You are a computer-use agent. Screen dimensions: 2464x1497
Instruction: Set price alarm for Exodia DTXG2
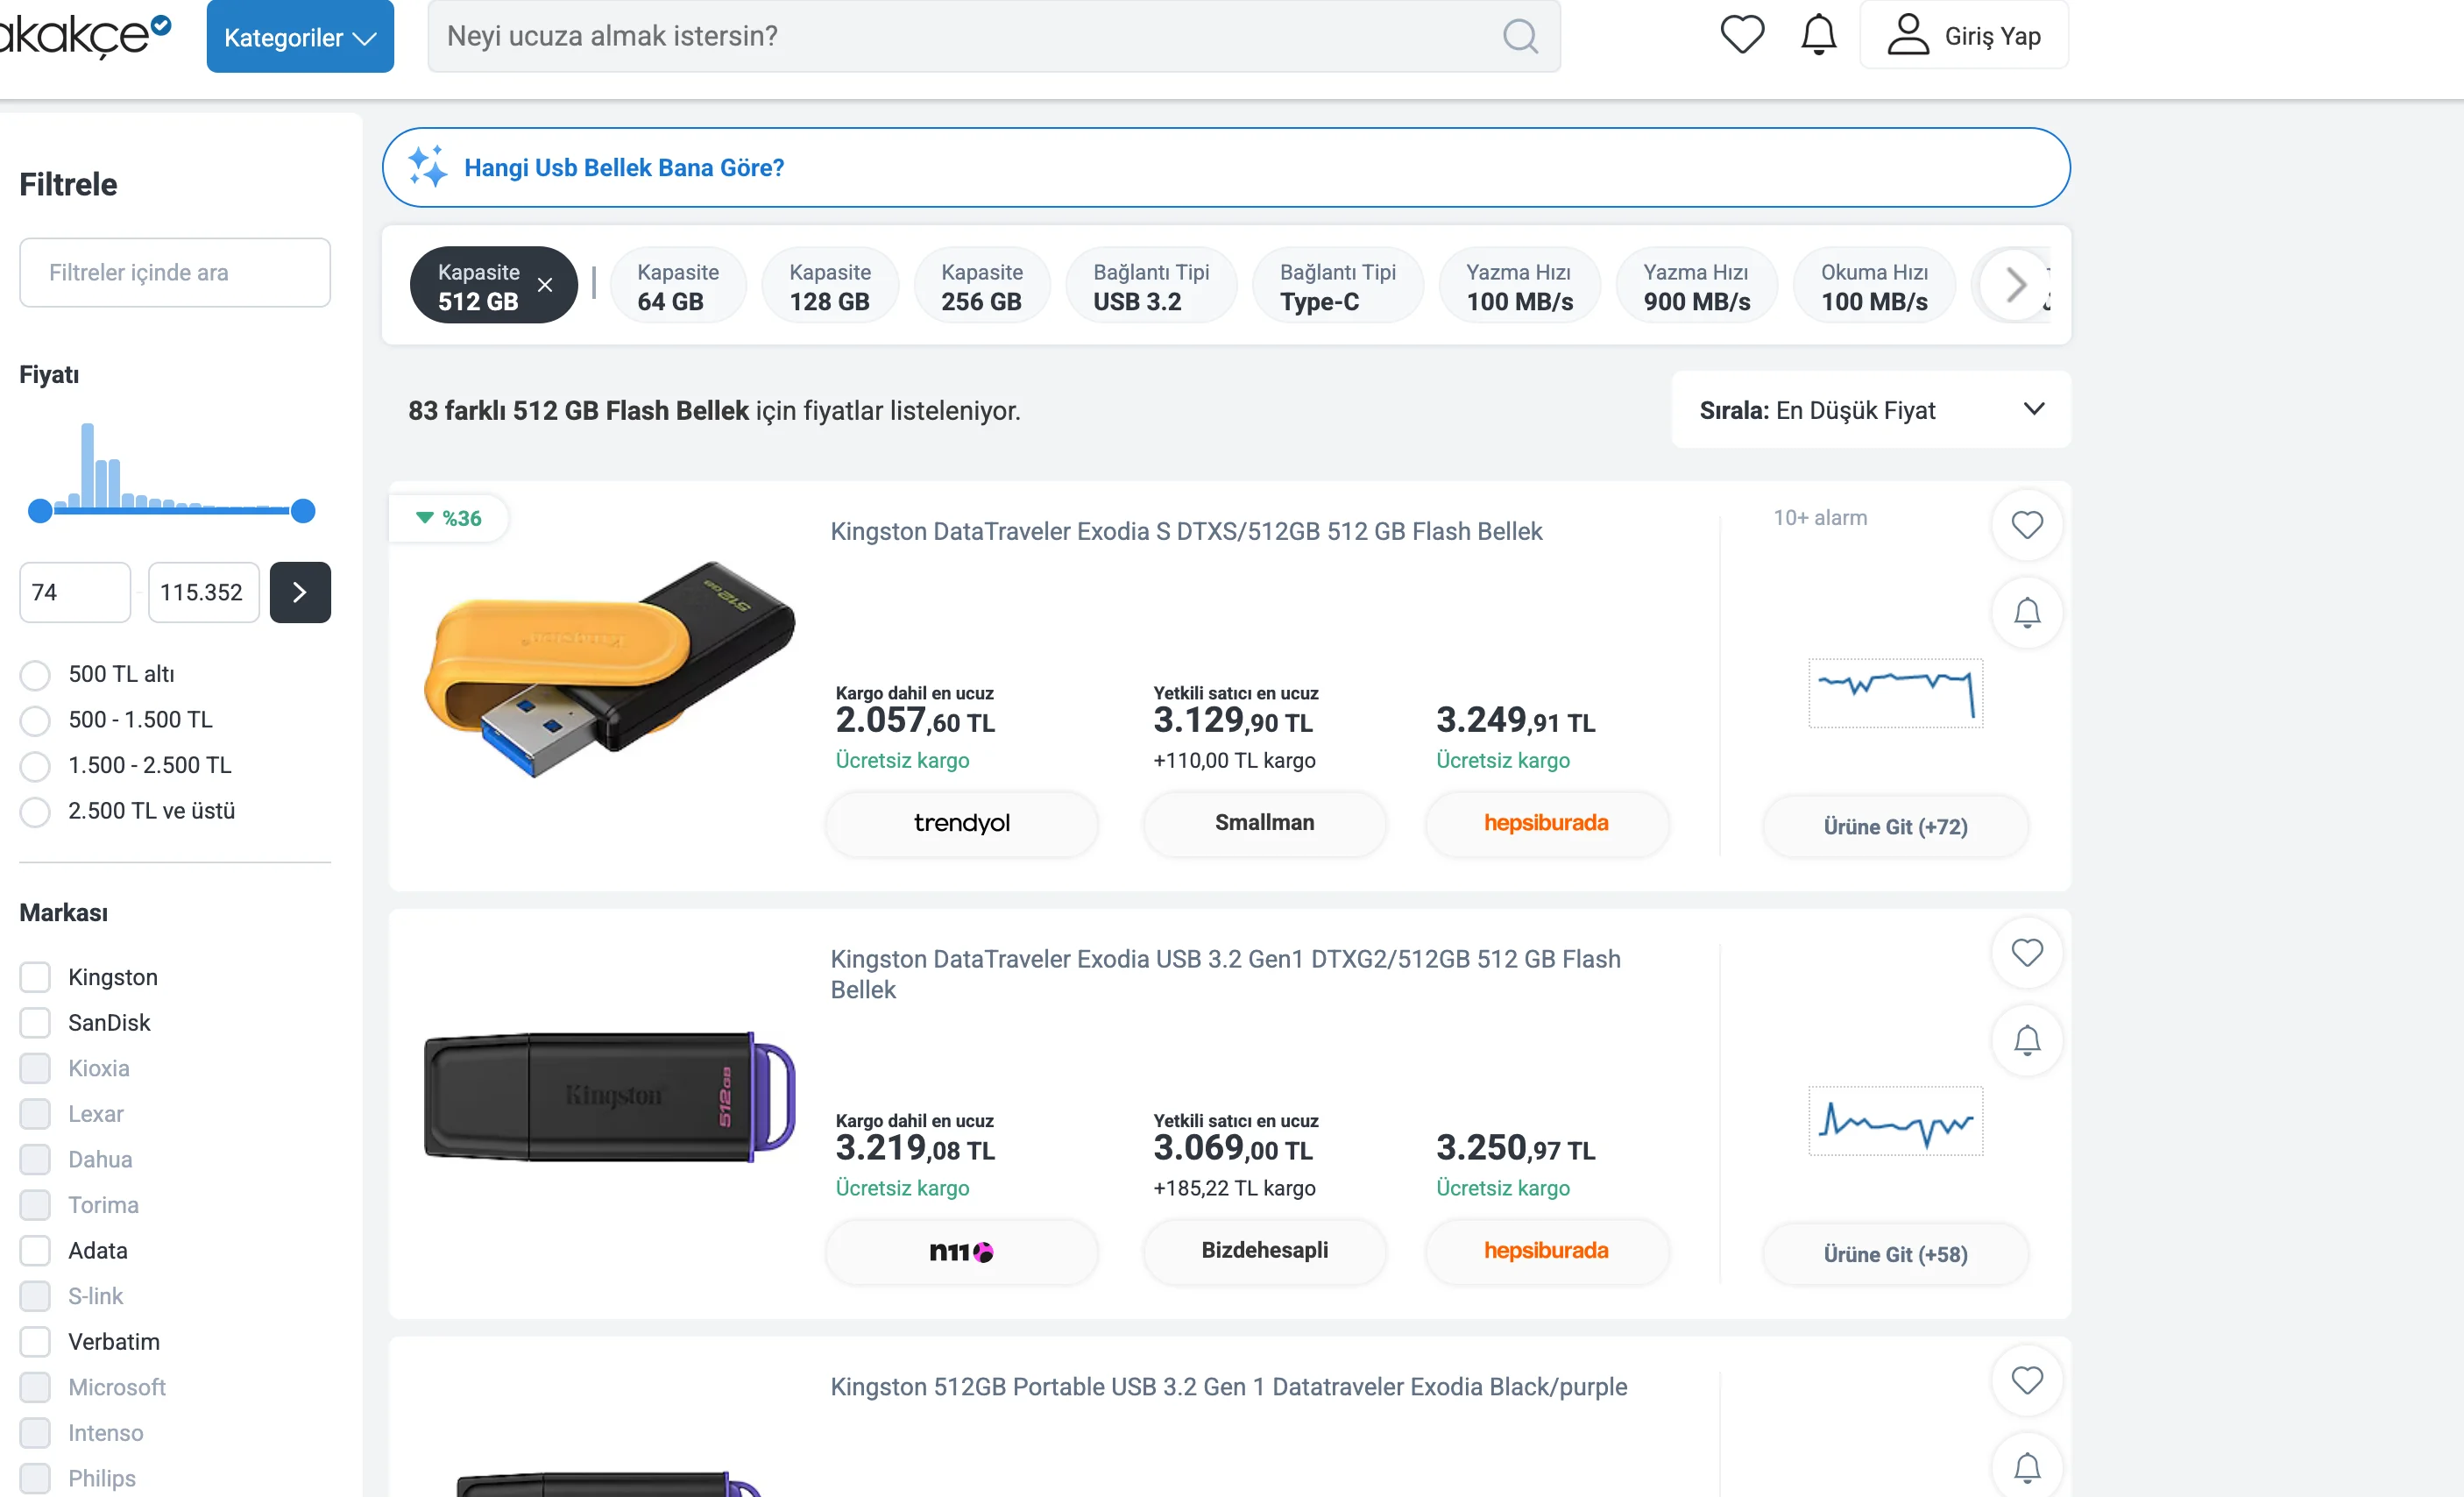2027,1040
